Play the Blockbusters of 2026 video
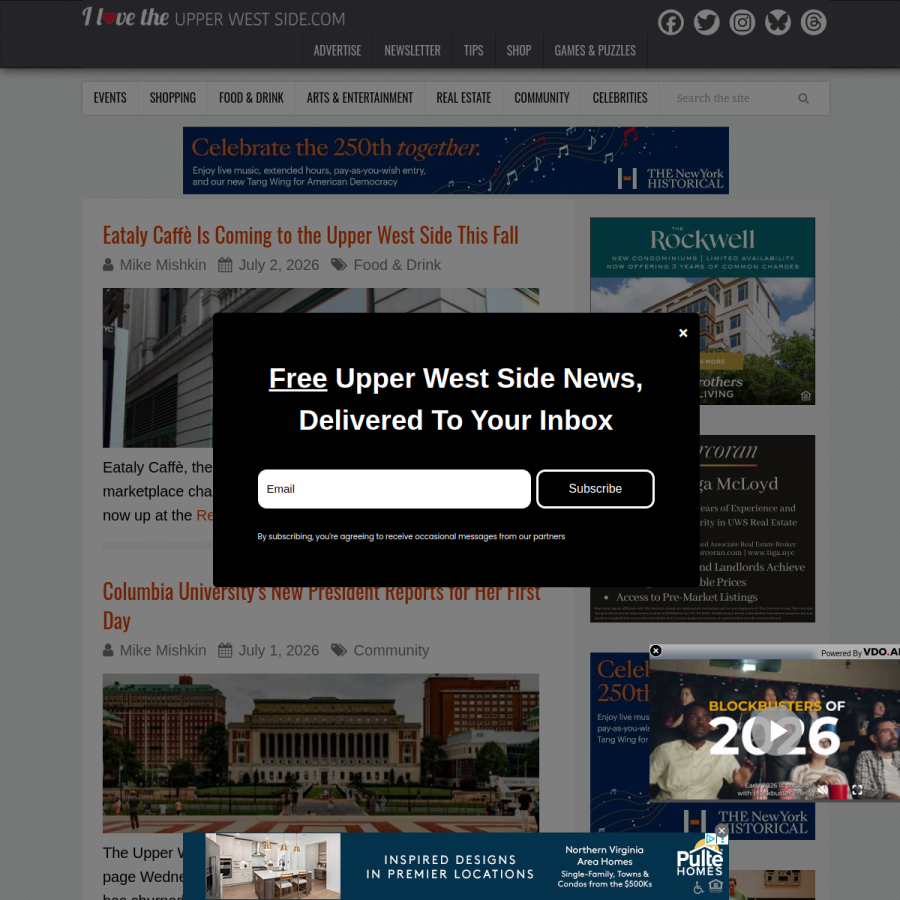900x900 pixels. [x=774, y=732]
